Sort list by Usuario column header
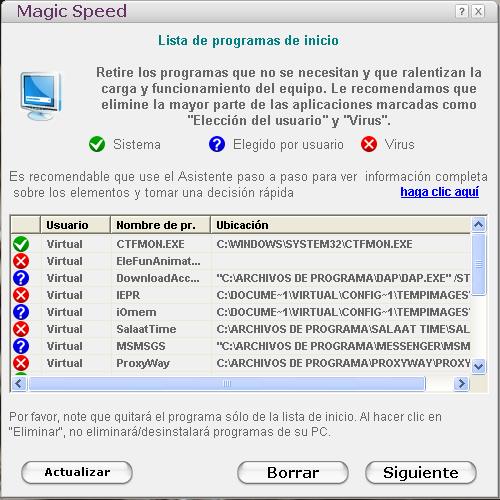 (x=75, y=225)
